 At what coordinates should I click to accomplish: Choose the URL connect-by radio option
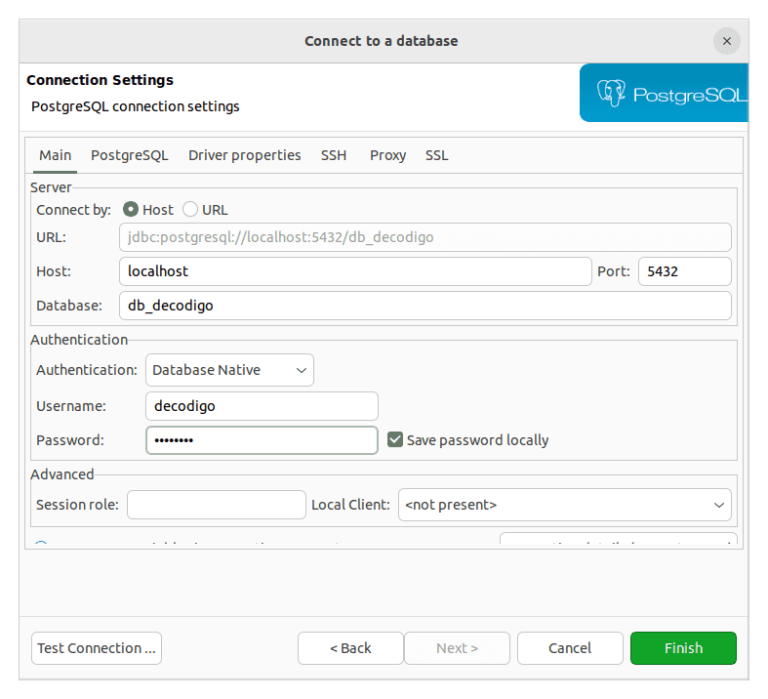coord(190,210)
